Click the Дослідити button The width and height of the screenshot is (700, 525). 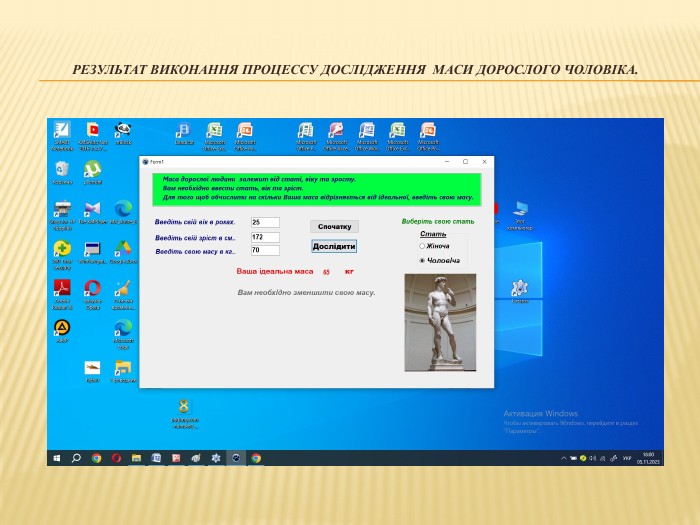pyautogui.click(x=334, y=246)
